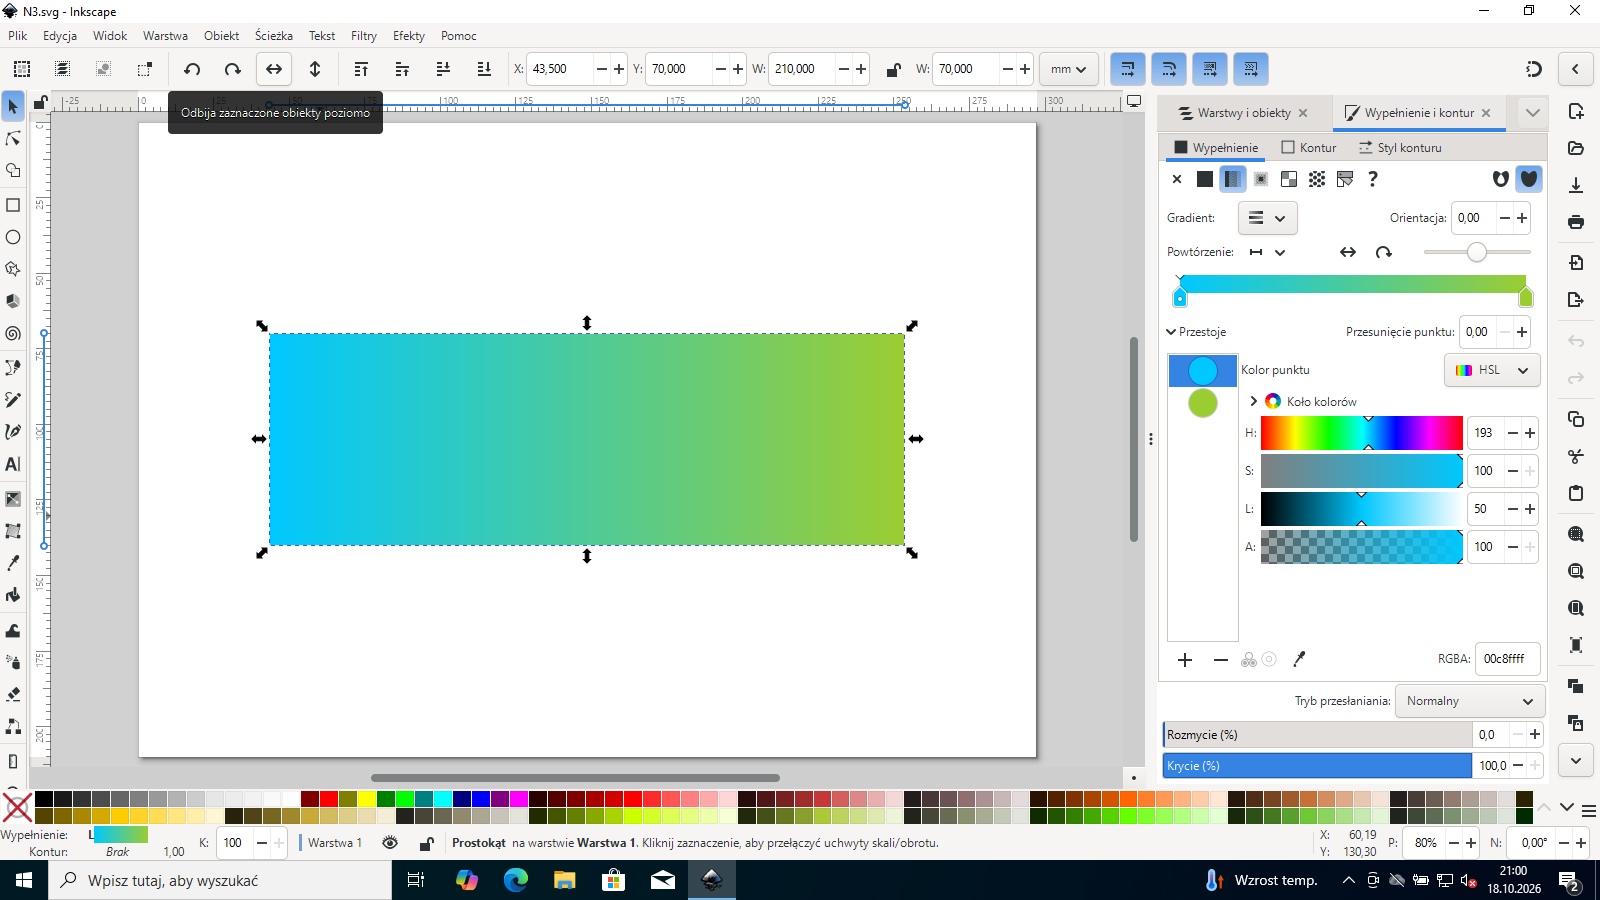Select the green gradient stop swatch

pos(1203,403)
